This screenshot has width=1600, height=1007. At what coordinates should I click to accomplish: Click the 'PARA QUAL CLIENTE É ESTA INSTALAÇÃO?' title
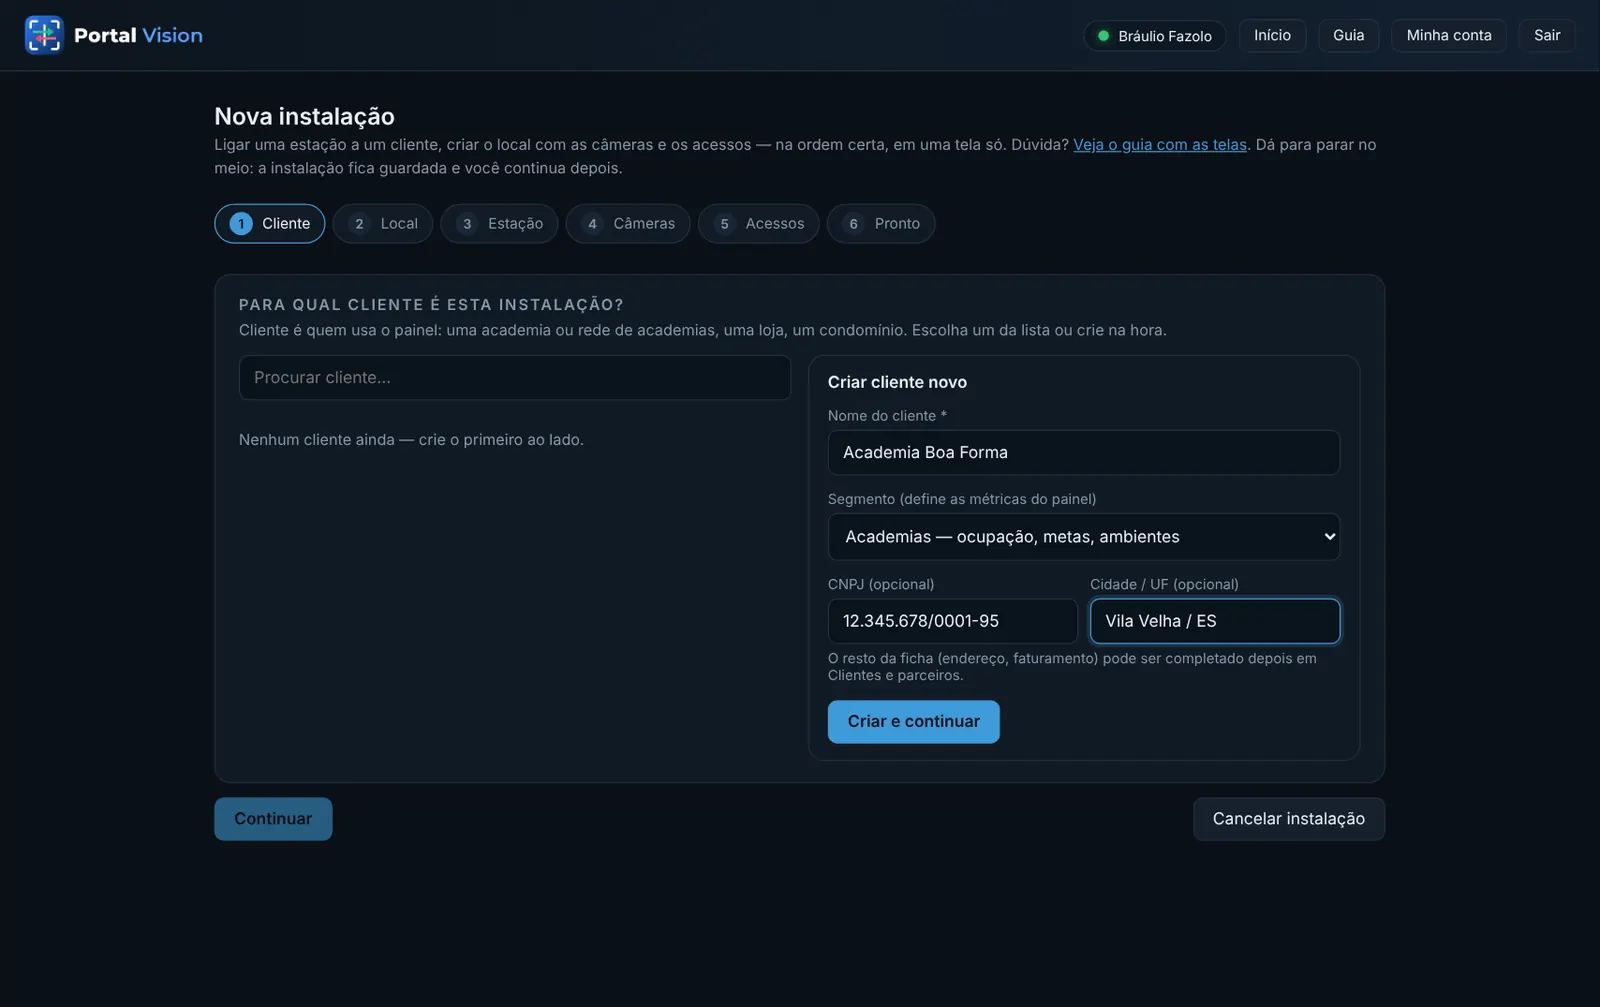(x=431, y=305)
